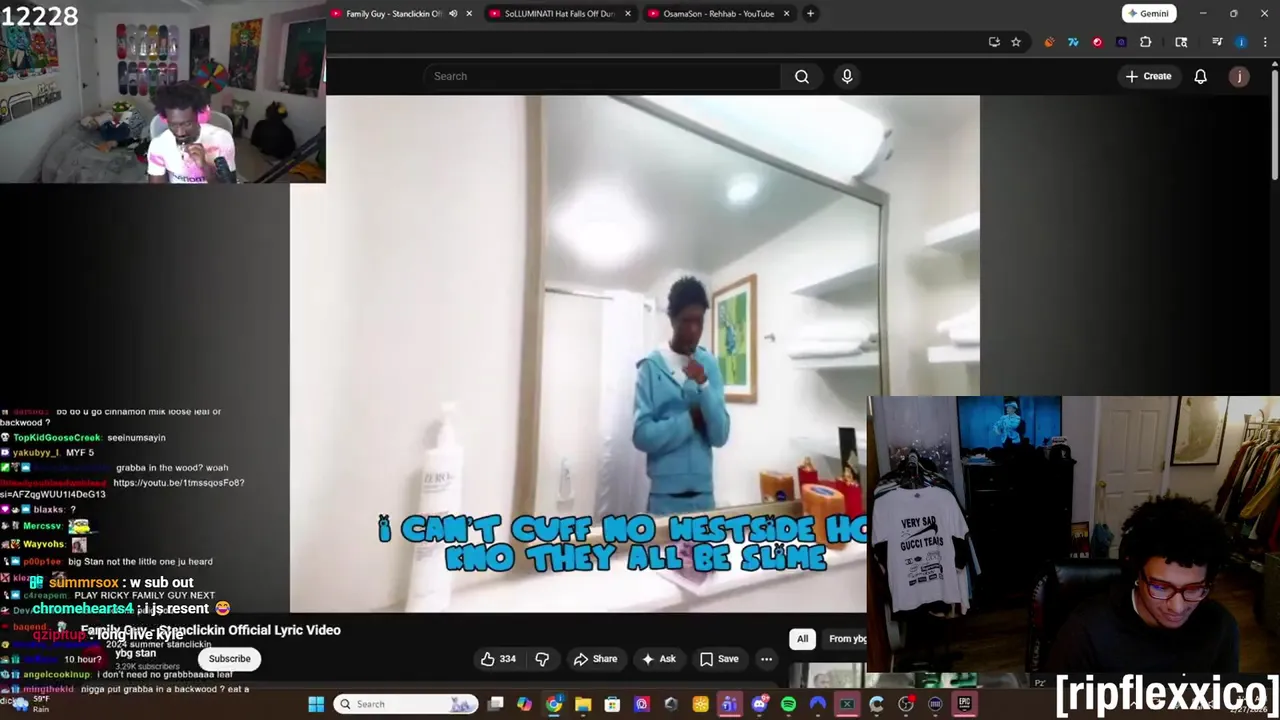Dislike the Stanclickin video
This screenshot has height=720, width=1280.
click(542, 659)
